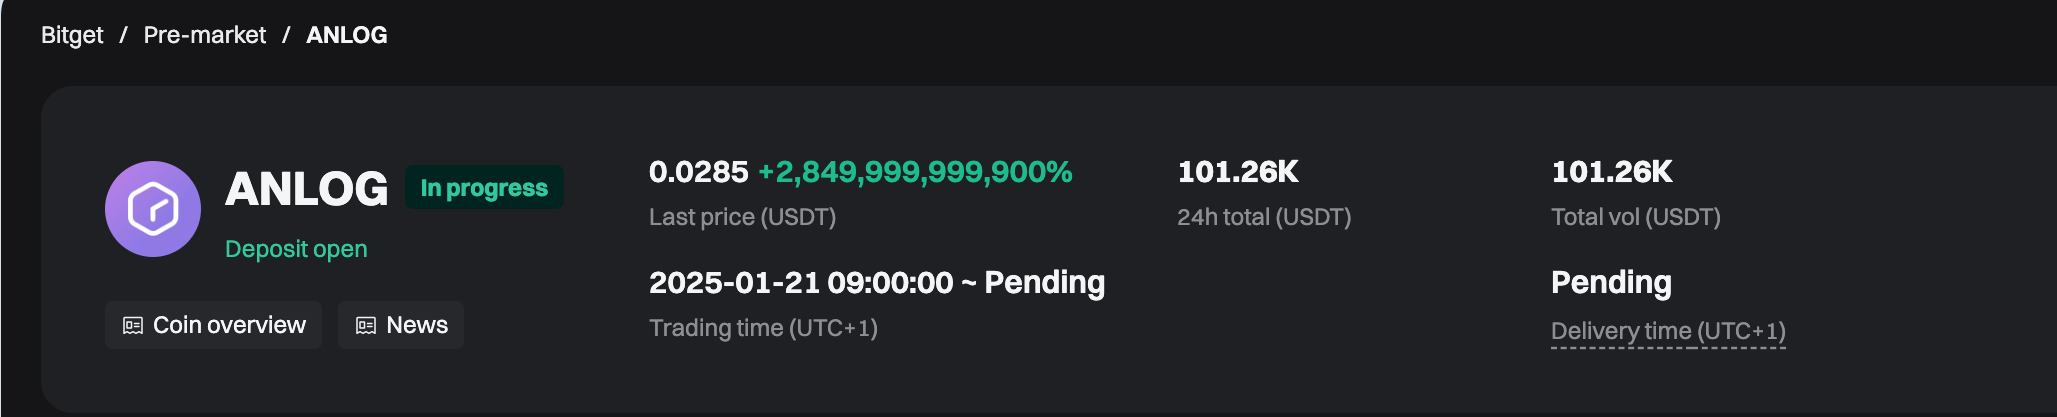This screenshot has height=417, width=2057.
Task: Click the In progress status badge
Action: click(484, 188)
